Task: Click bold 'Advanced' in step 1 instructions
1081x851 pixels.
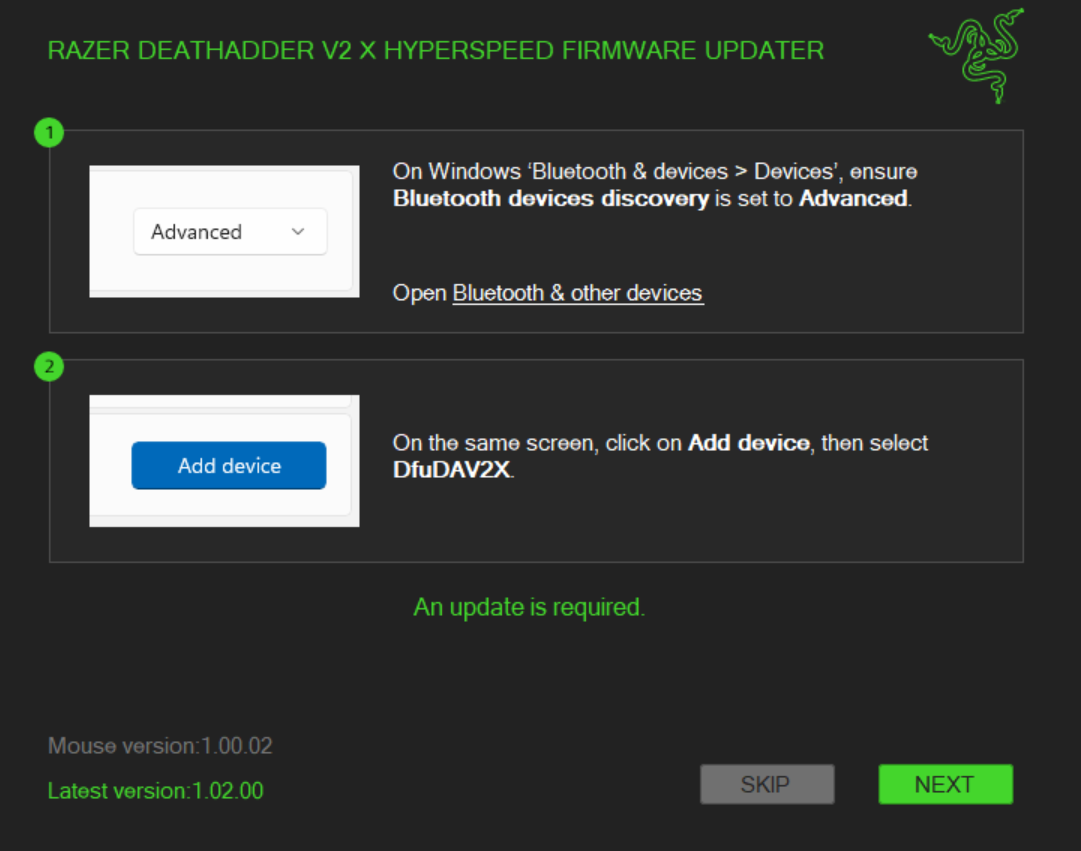Action: [853, 199]
